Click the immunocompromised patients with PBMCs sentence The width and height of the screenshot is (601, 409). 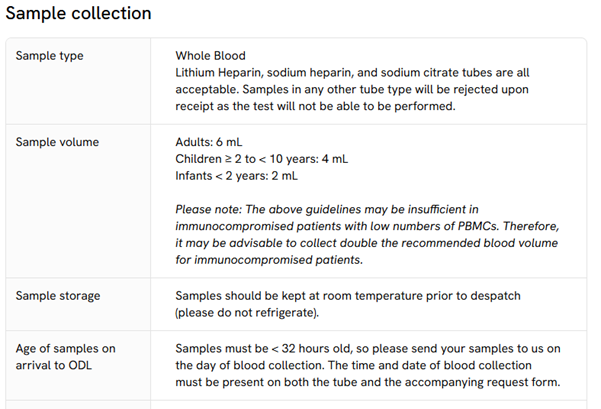367,226
